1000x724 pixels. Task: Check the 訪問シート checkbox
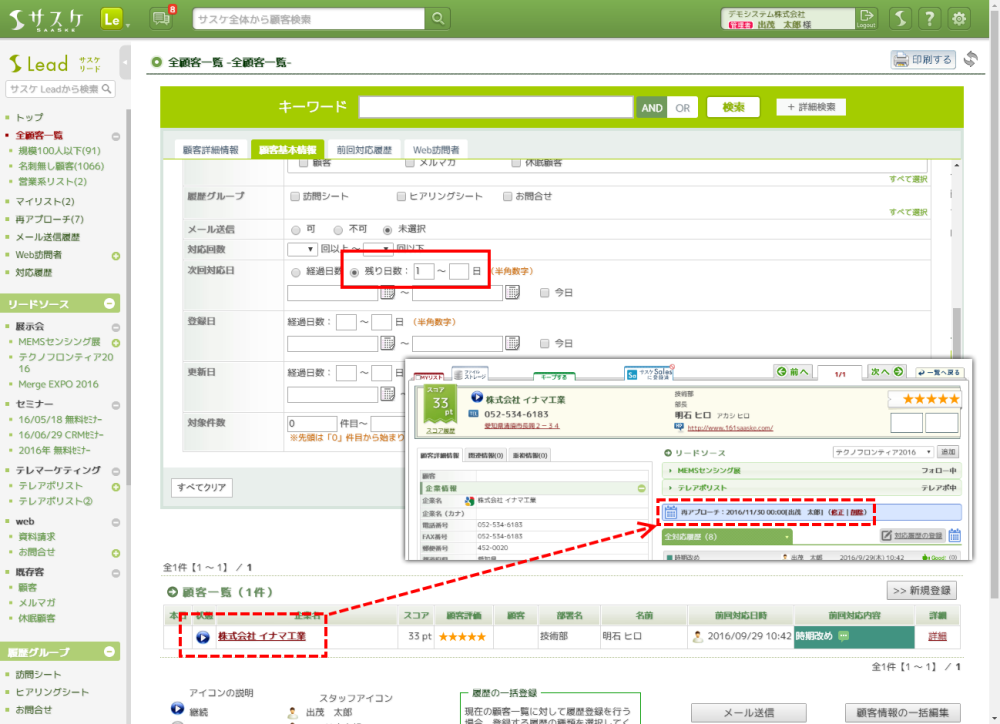pyautogui.click(x=294, y=196)
